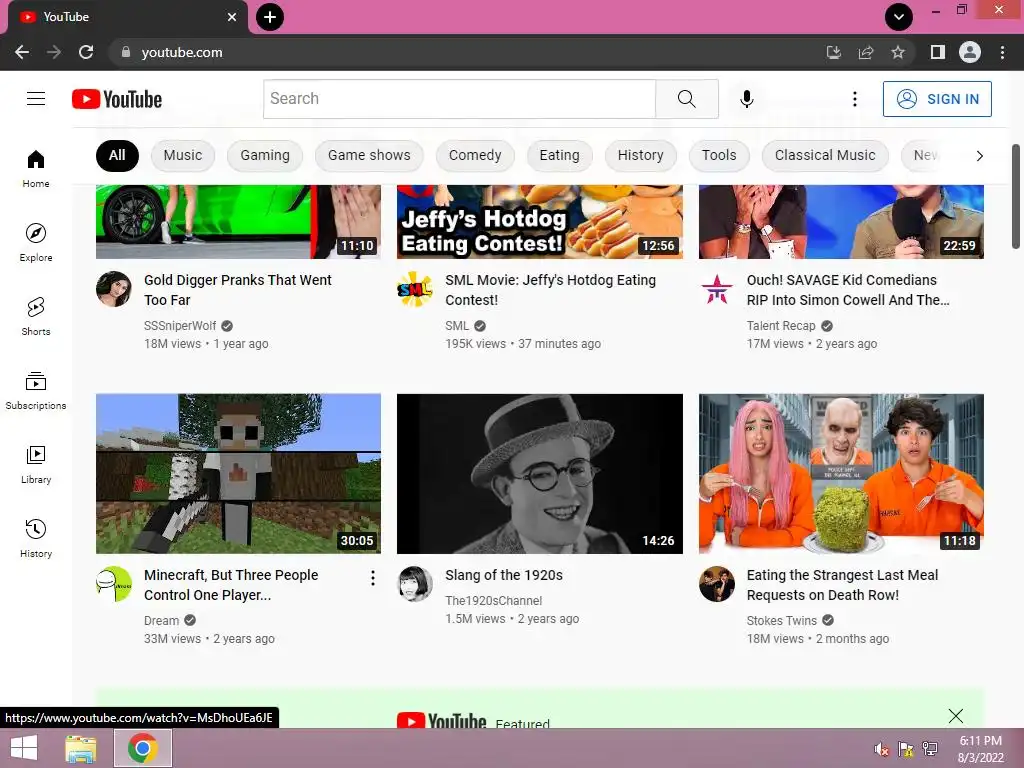Open Subscriptions in sidebar

[x=36, y=390]
